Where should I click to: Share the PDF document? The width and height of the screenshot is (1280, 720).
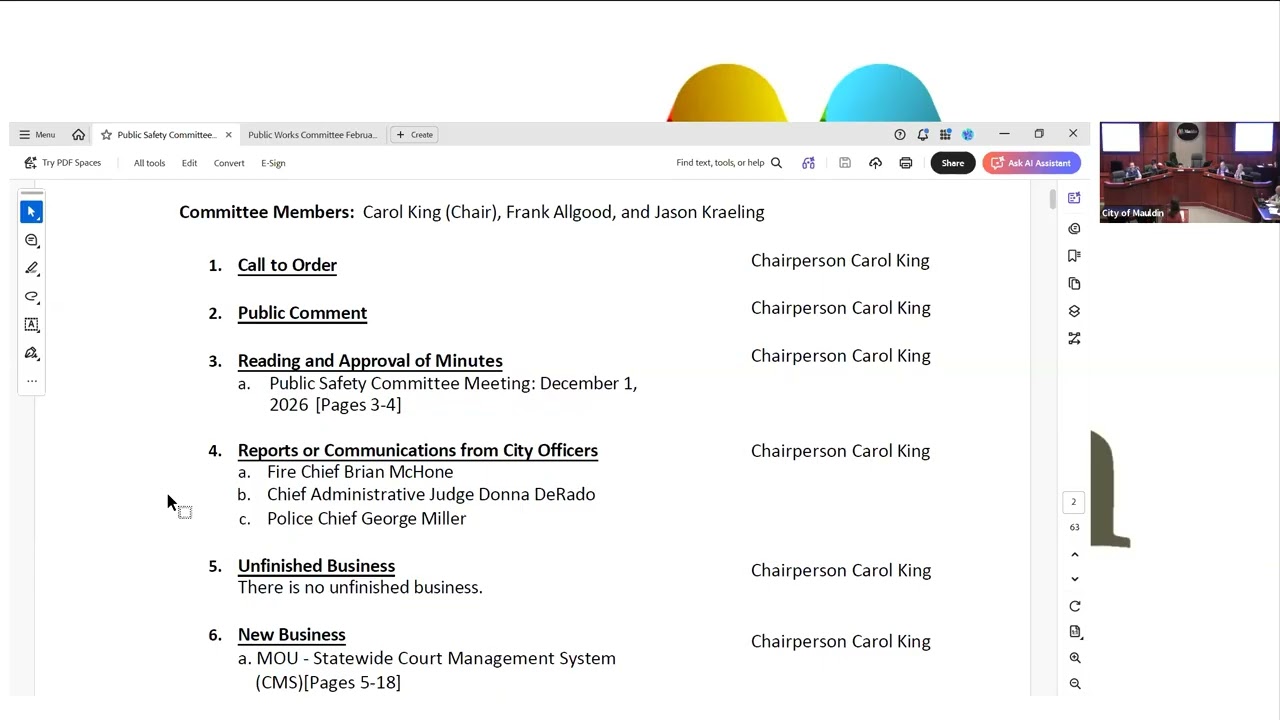[953, 163]
